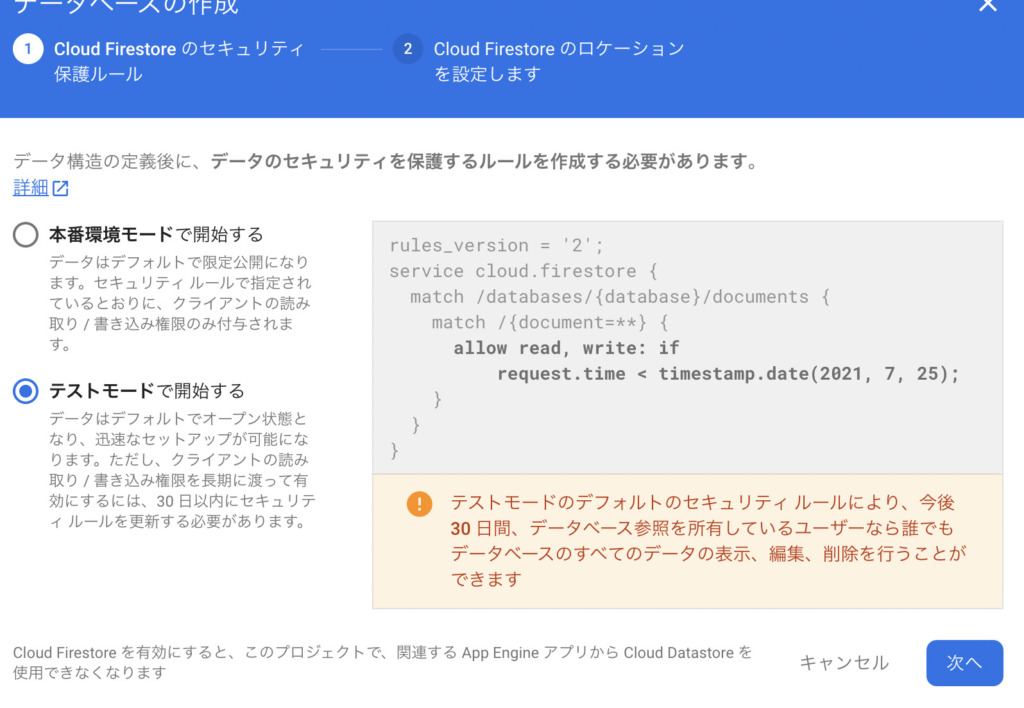Select the 本番環境モード radio button
This screenshot has width=1024, height=708.
tap(25, 234)
